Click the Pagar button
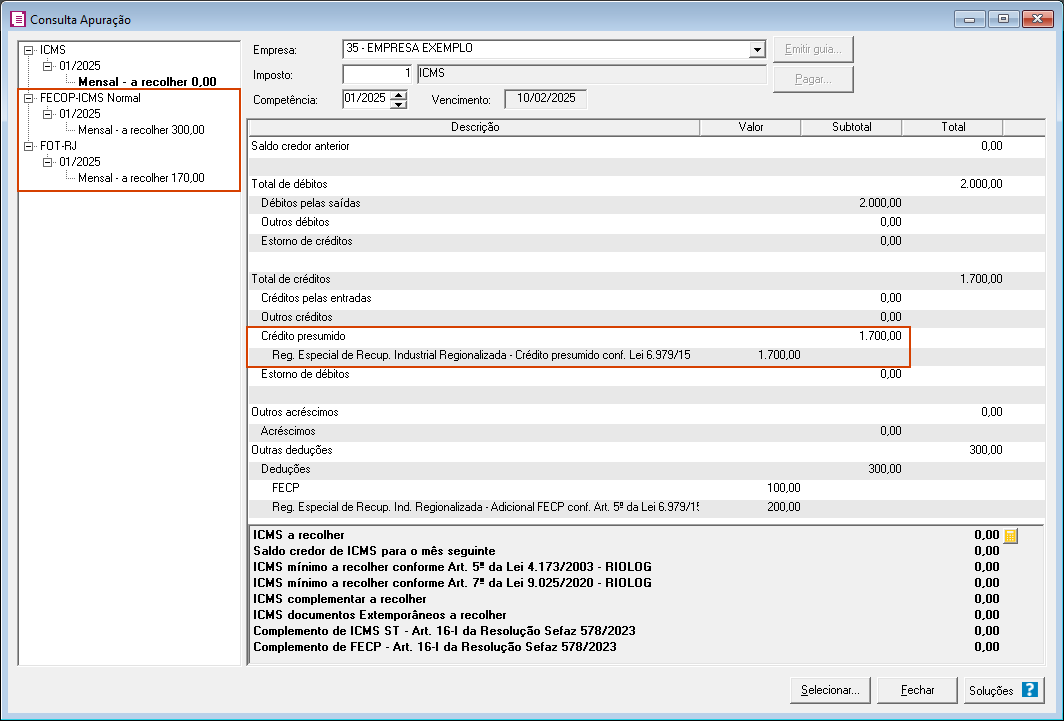The image size is (1064, 721). tap(813, 79)
